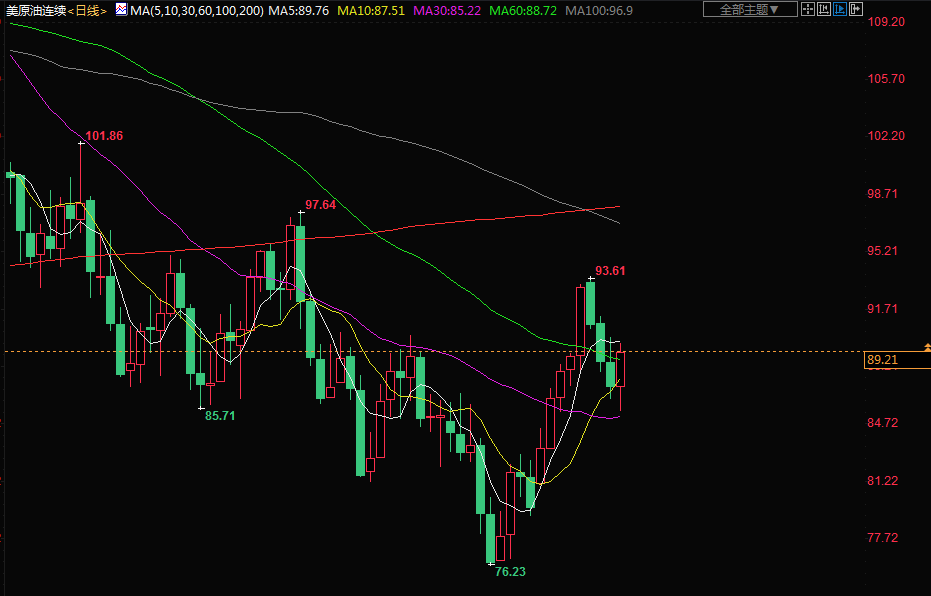
Task: Click the 97.64 peak price label
Action: point(320,204)
